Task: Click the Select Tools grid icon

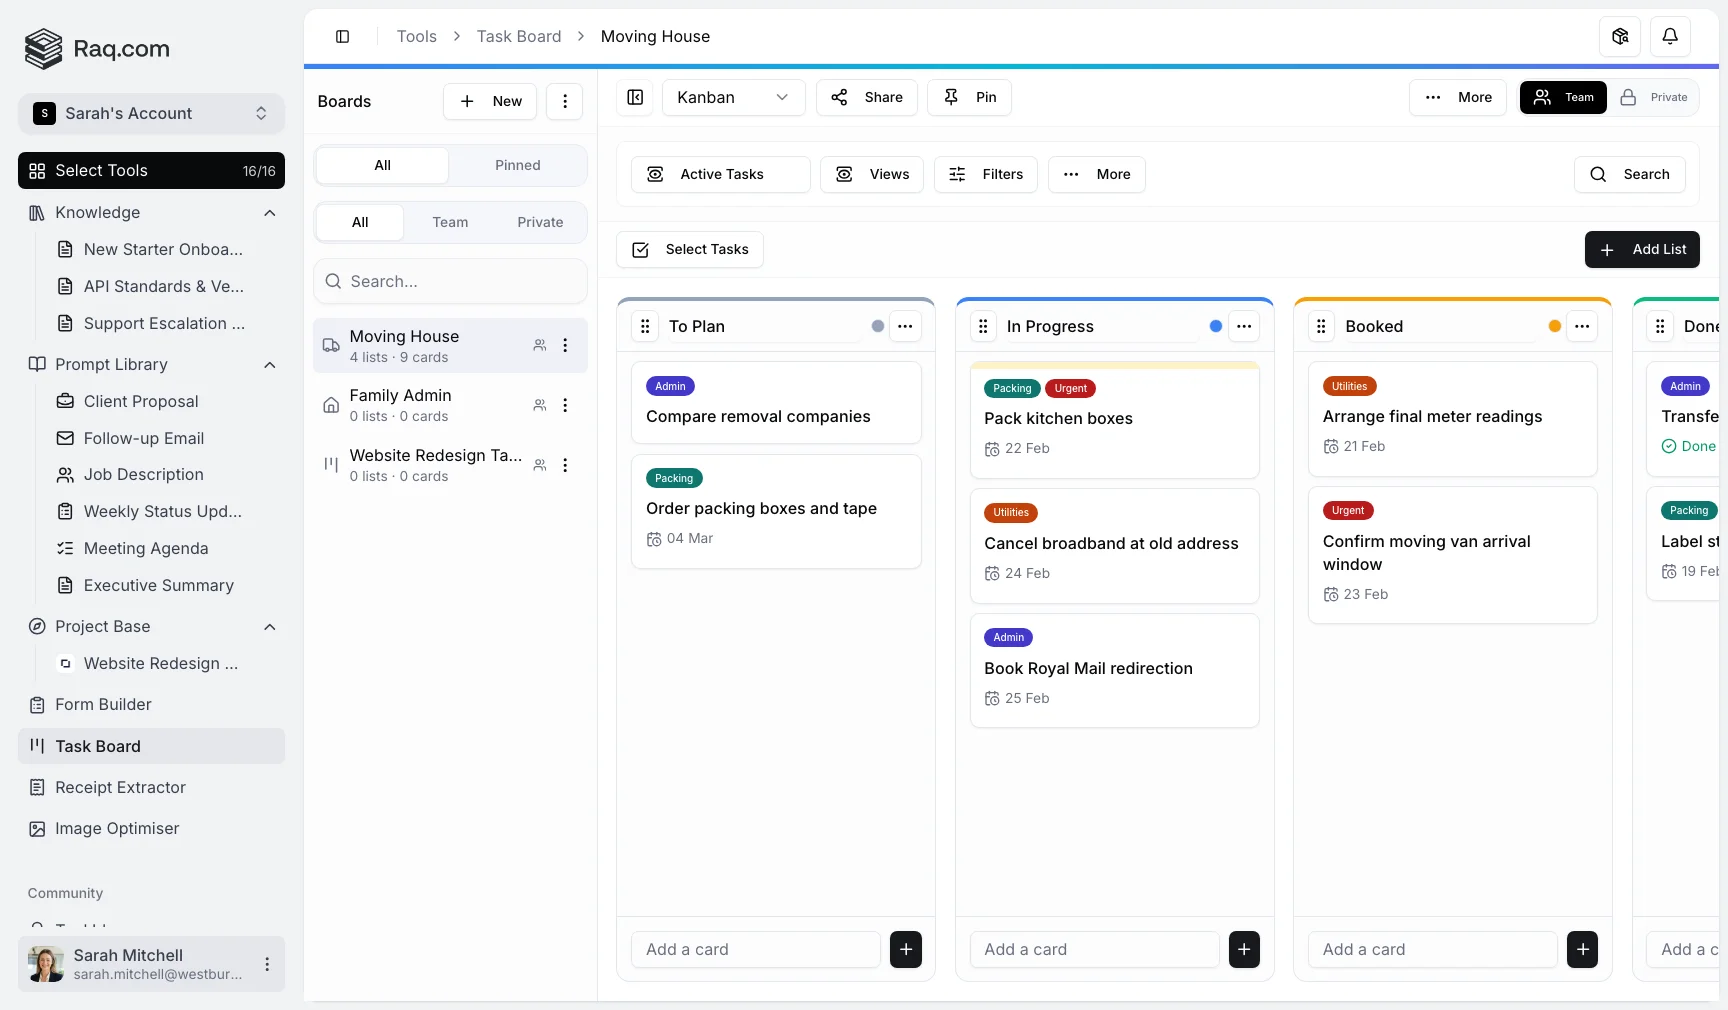Action: coord(36,171)
